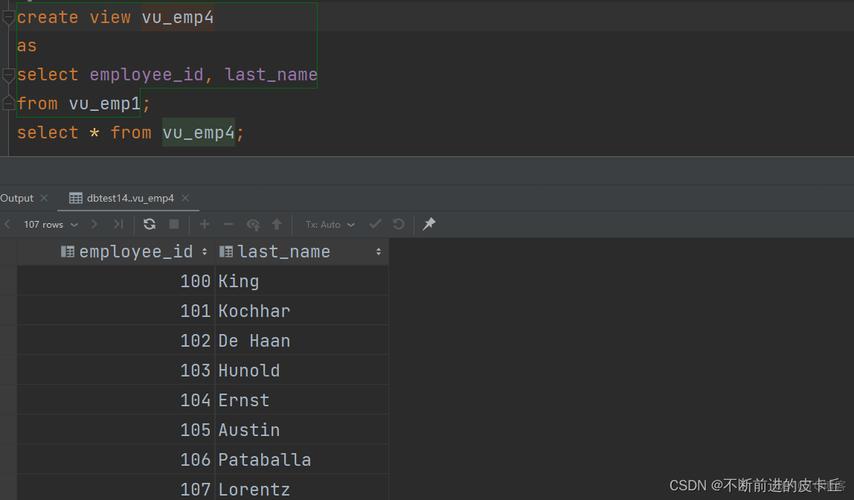Go to previous page arrow
This screenshot has width=854, height=500.
[x=7, y=224]
